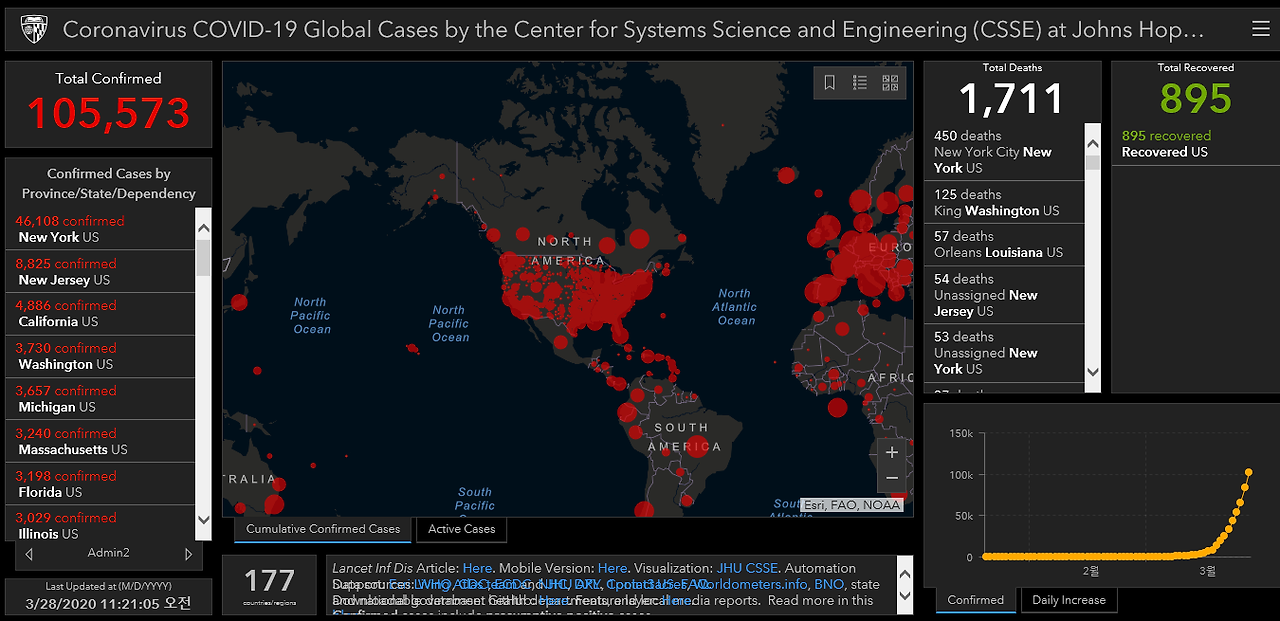Select 450 deaths New York City row

pyautogui.click(x=1005, y=152)
